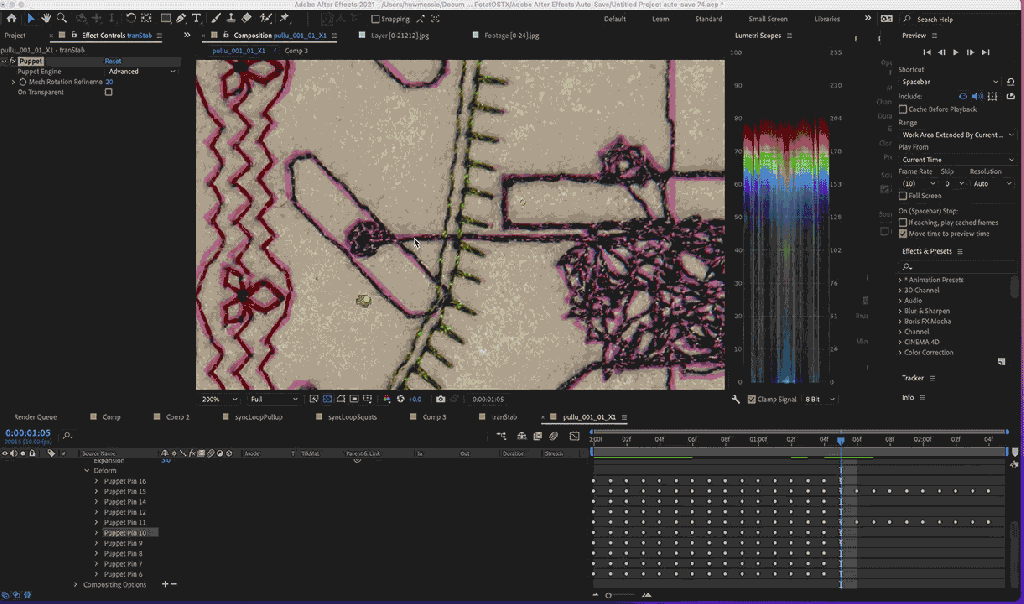The width and height of the screenshot is (1024, 604).
Task: Open the Puppet Engine Advanced dropdown
Action: click(x=141, y=72)
